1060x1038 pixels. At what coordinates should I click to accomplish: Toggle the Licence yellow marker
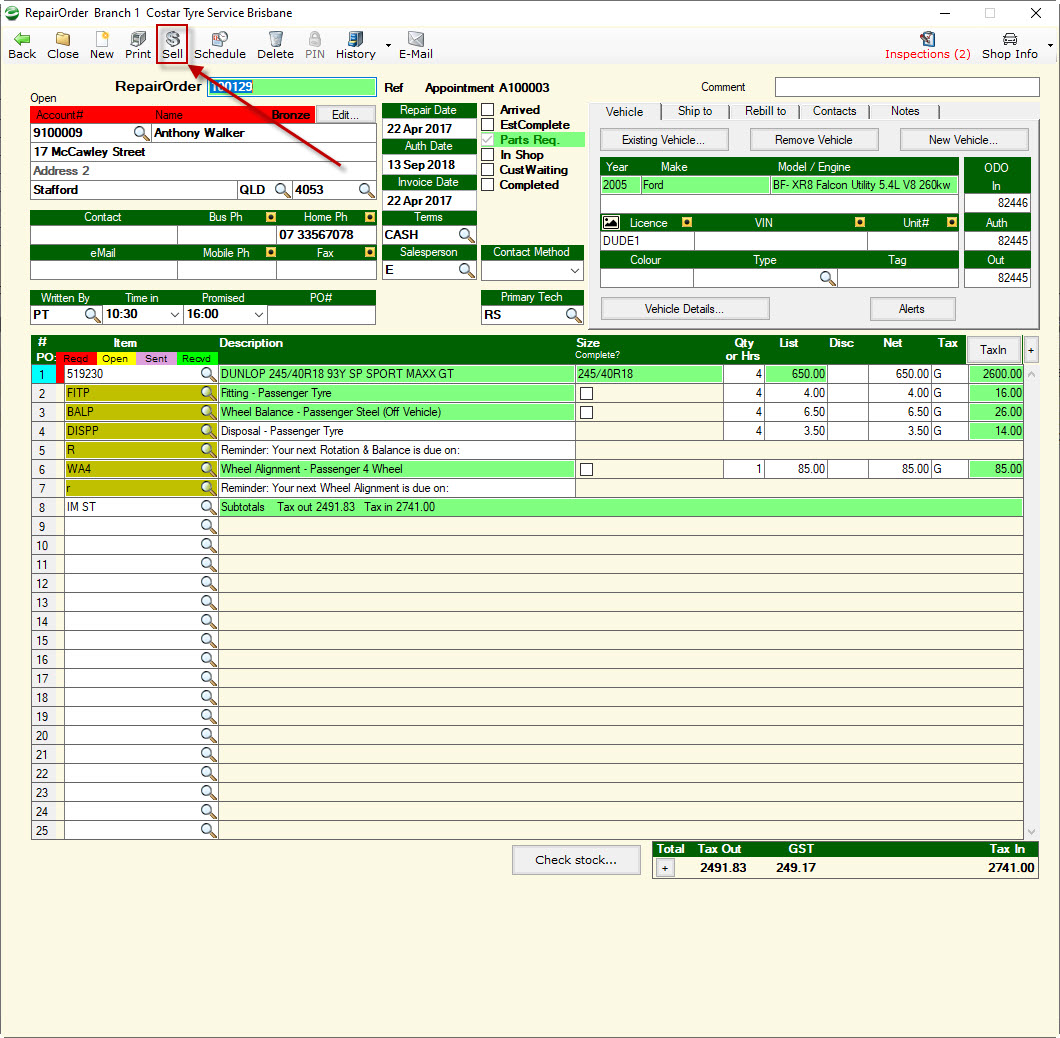pos(687,222)
